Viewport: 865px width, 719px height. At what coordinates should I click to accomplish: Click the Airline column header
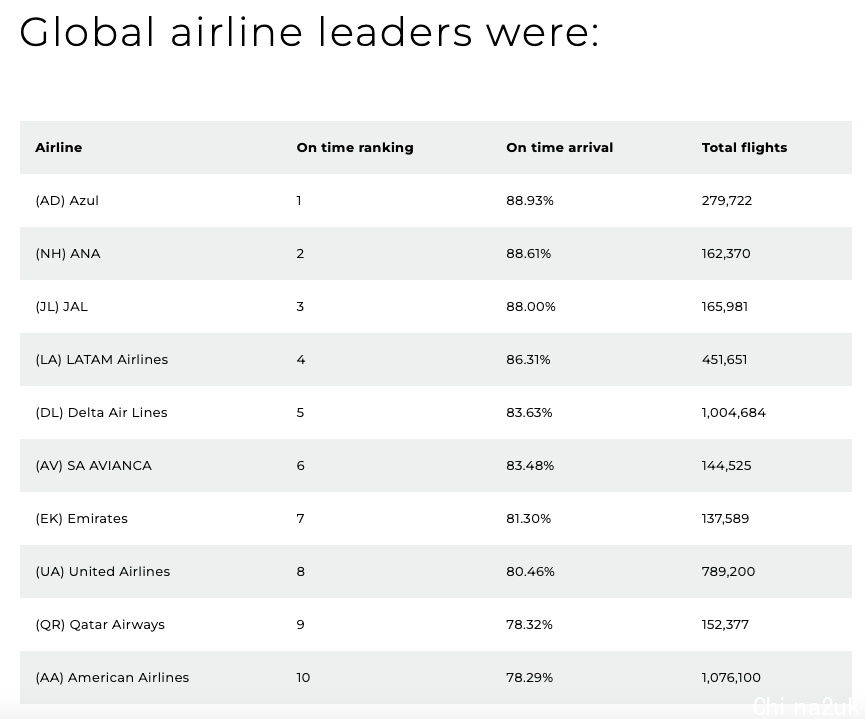coord(58,147)
